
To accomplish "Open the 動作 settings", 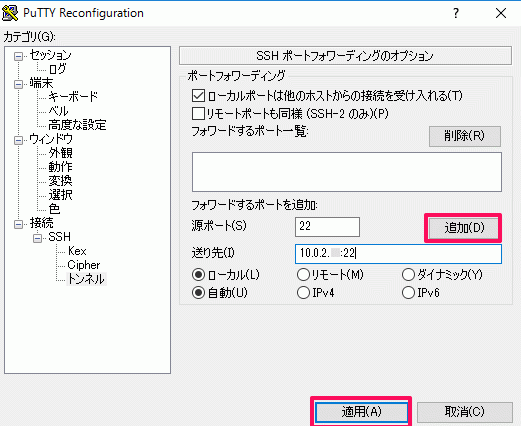I will pyautogui.click(x=60, y=167).
